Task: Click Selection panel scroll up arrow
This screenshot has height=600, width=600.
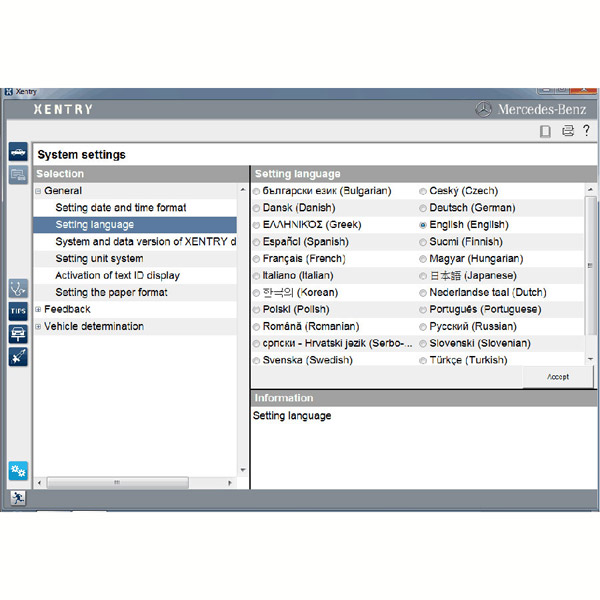Action: click(243, 190)
